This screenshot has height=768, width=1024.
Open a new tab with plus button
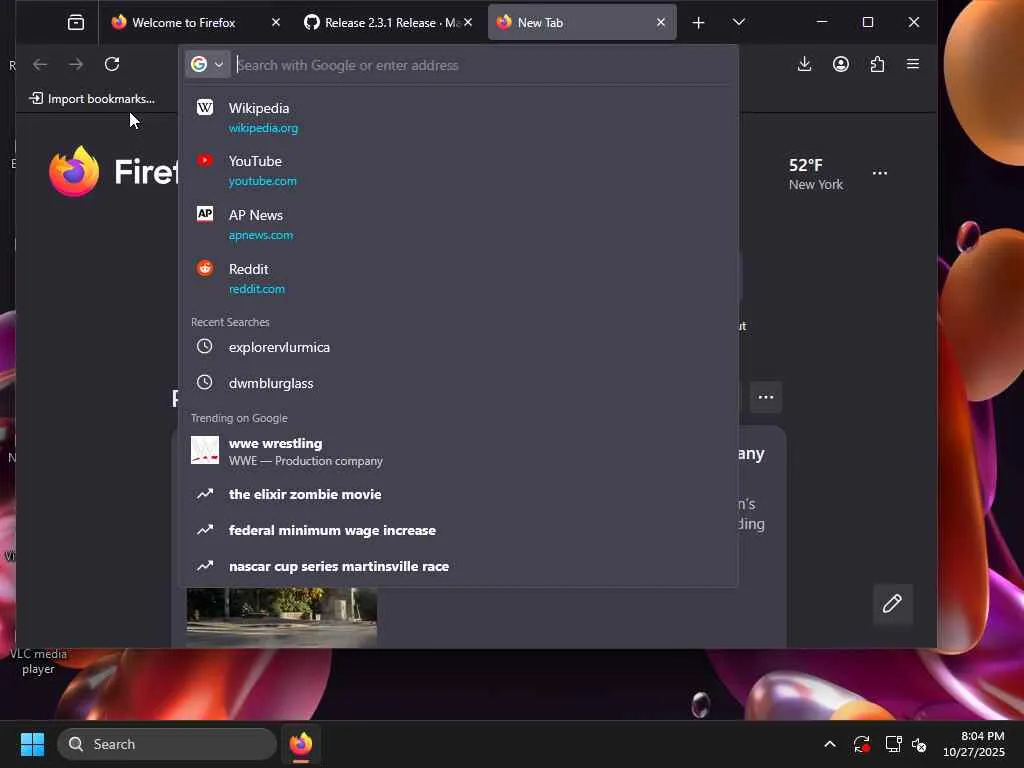(698, 23)
